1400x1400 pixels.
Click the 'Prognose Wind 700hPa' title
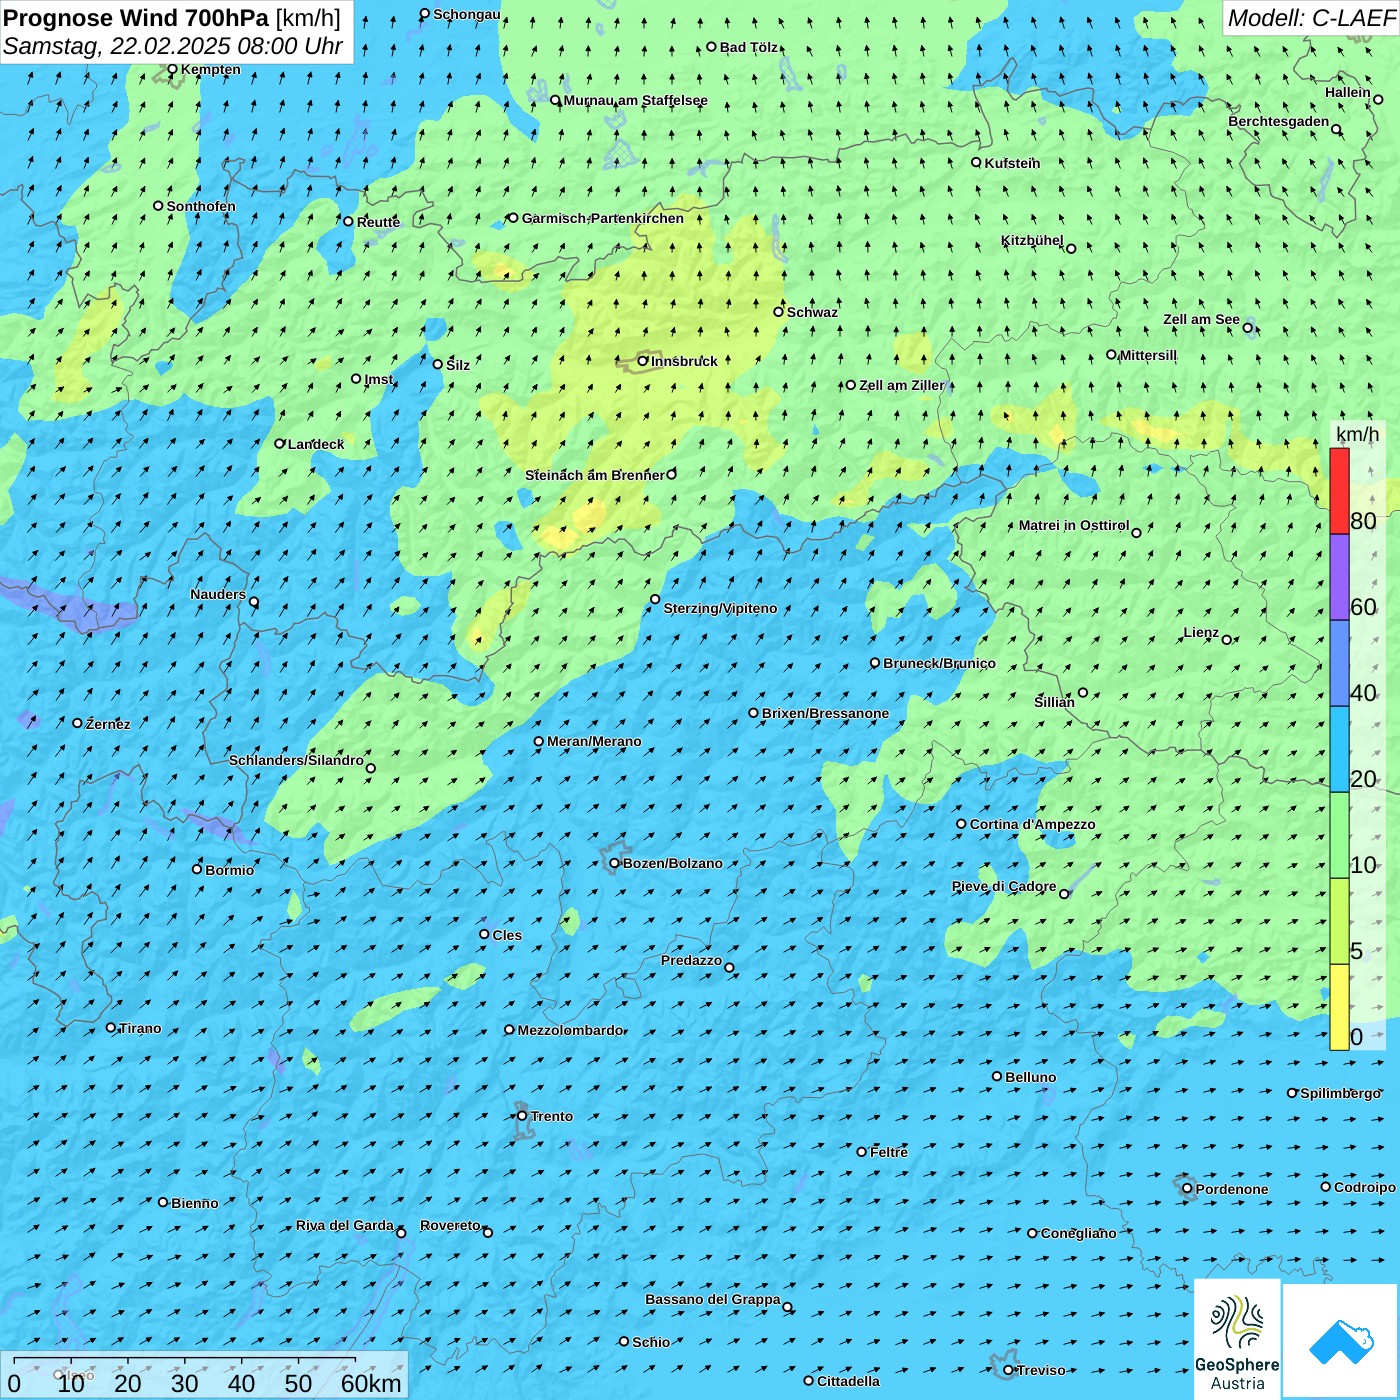(x=136, y=18)
